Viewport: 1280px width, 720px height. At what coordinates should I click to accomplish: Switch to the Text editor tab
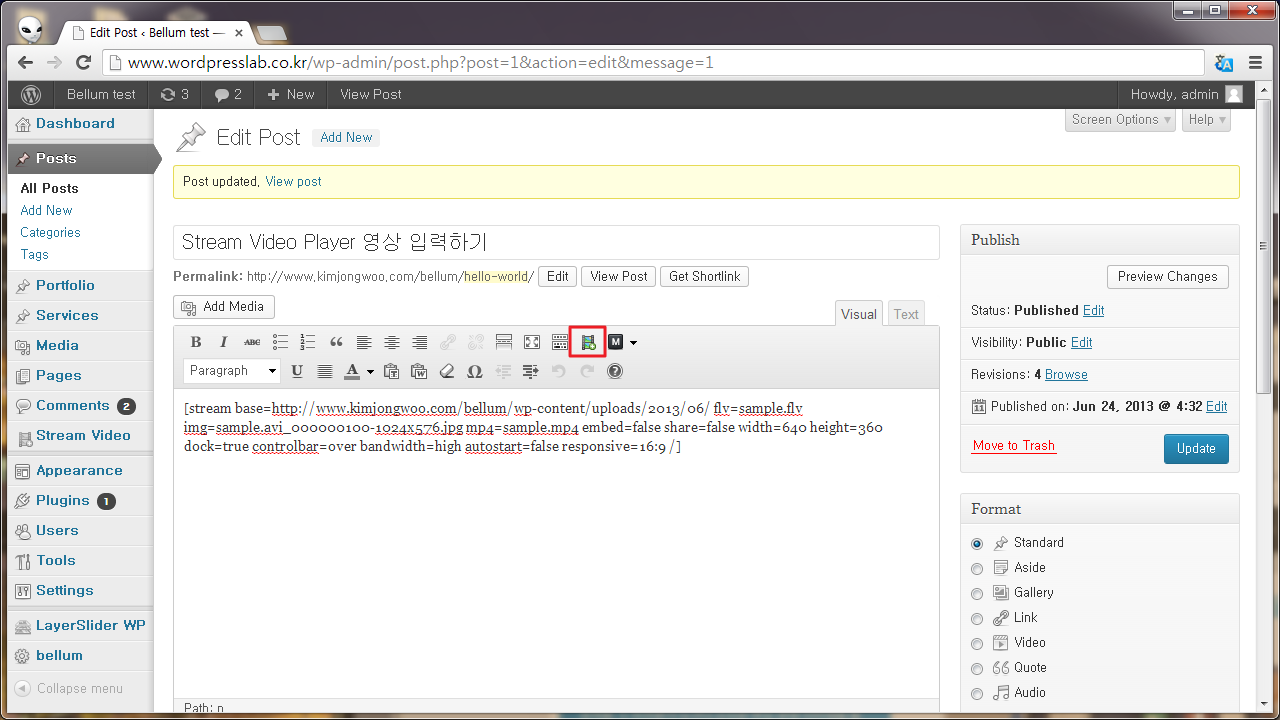[x=905, y=313]
